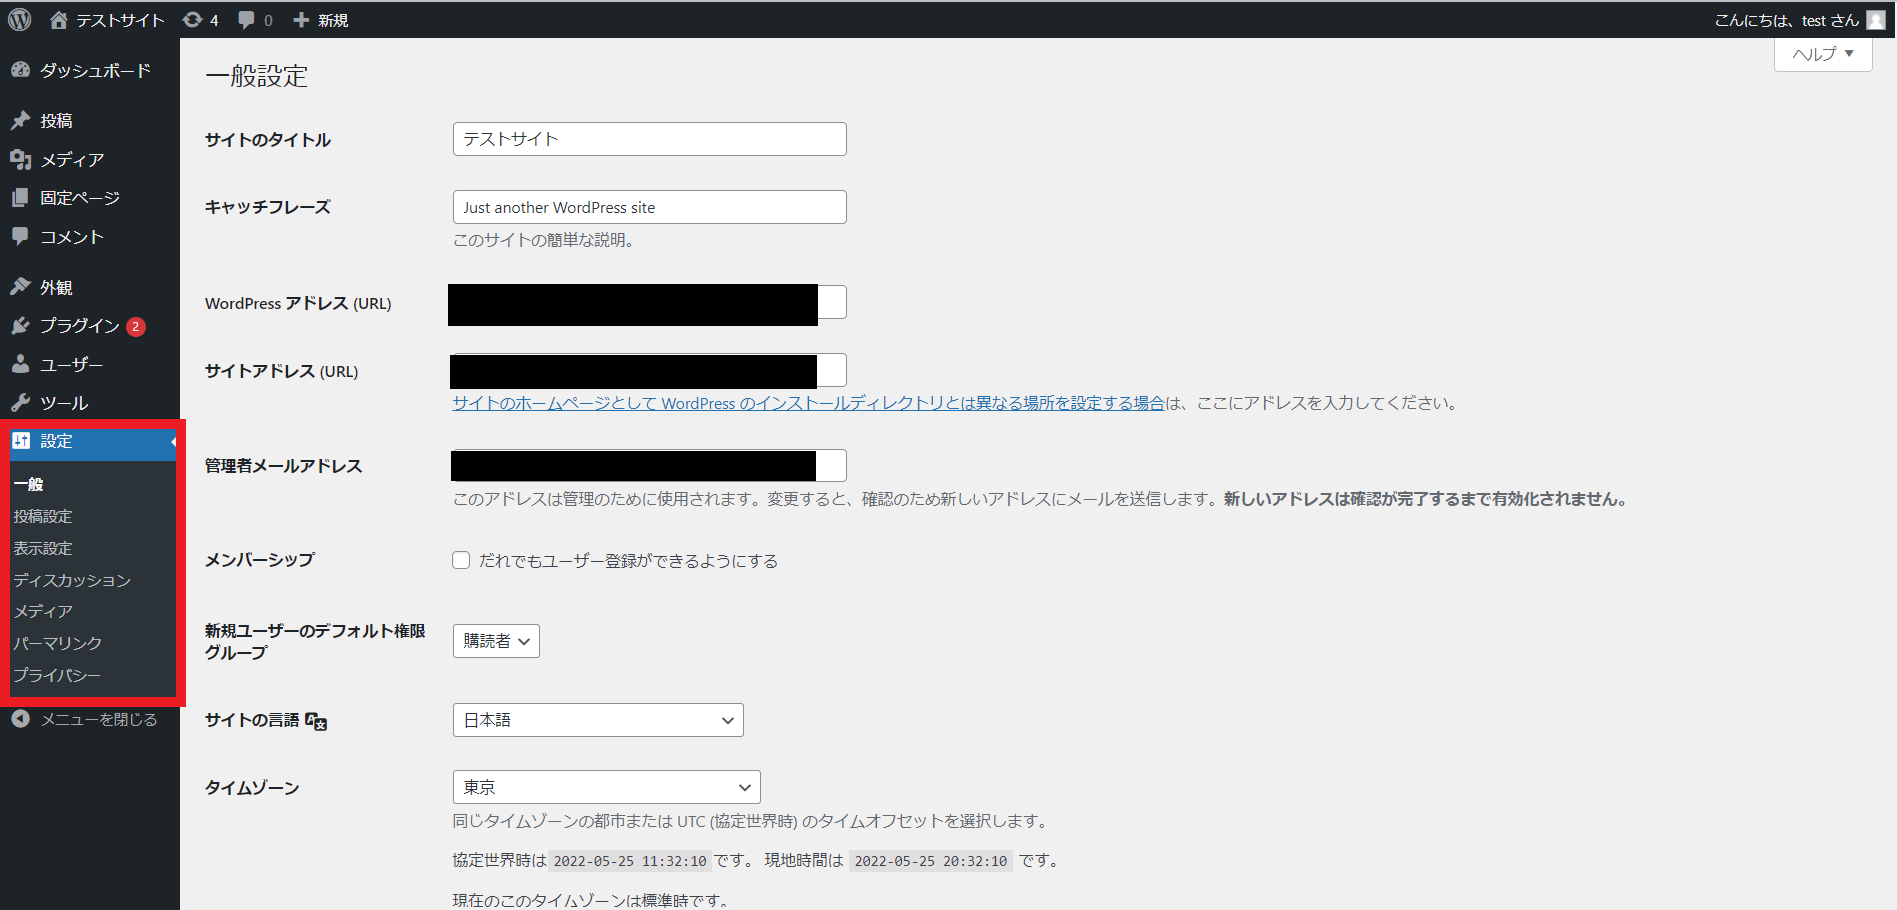Click the ユーザー user icon in sidebar

(x=20, y=365)
